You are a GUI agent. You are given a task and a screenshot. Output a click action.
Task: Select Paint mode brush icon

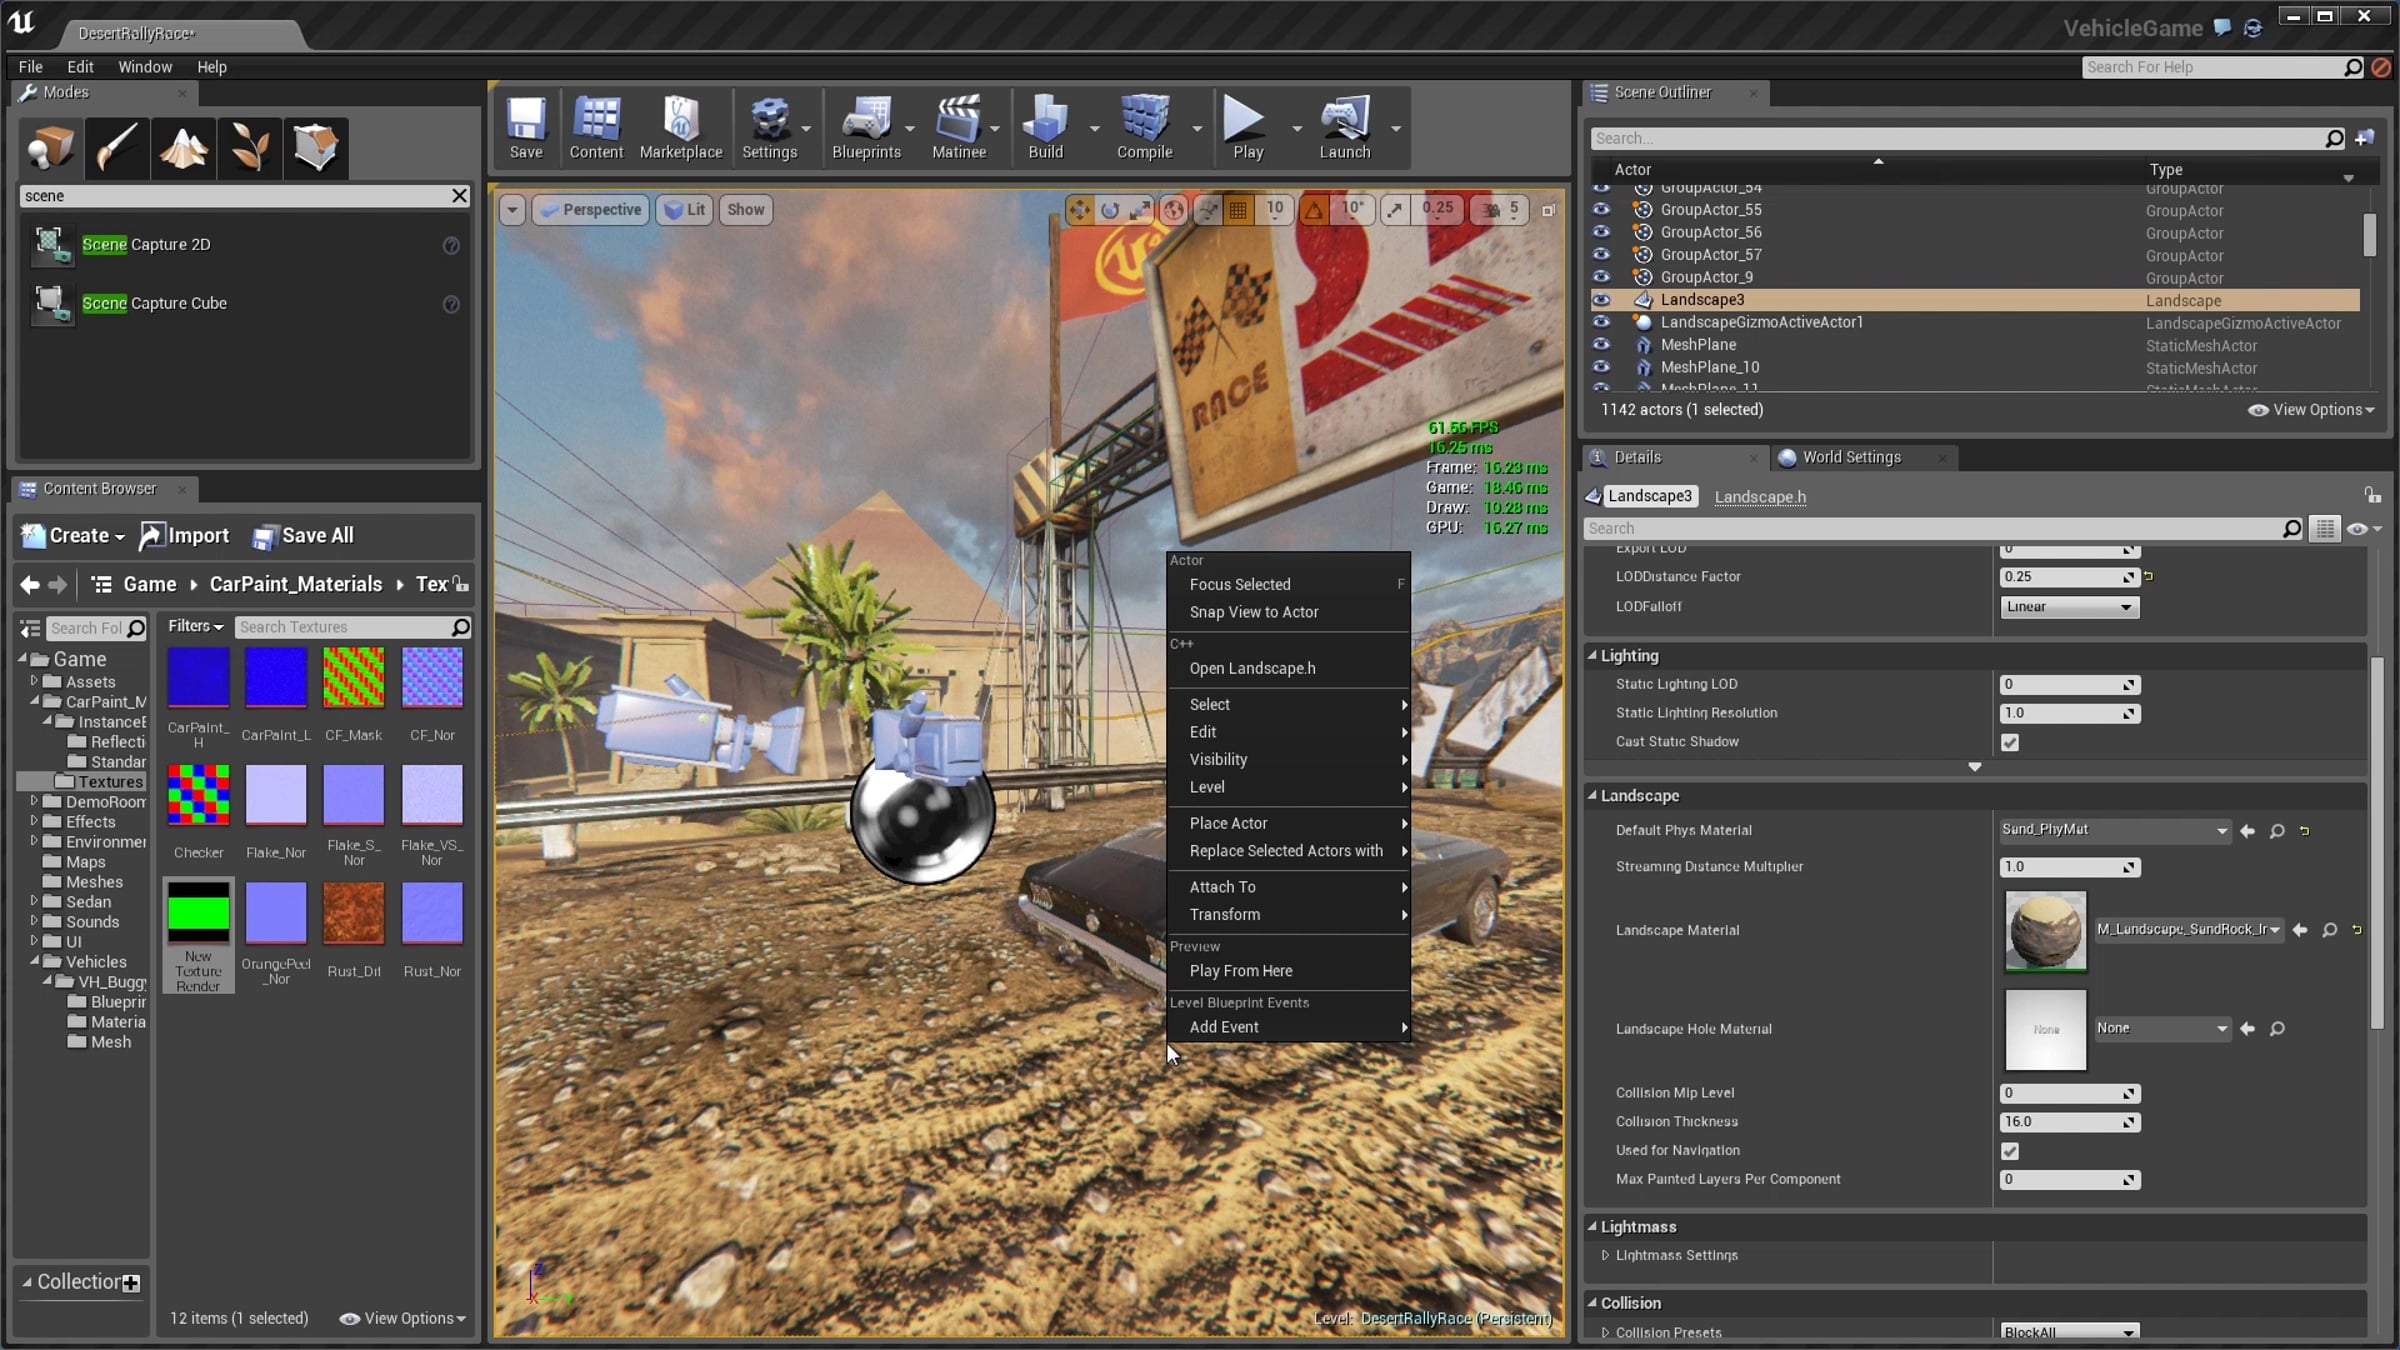117,147
